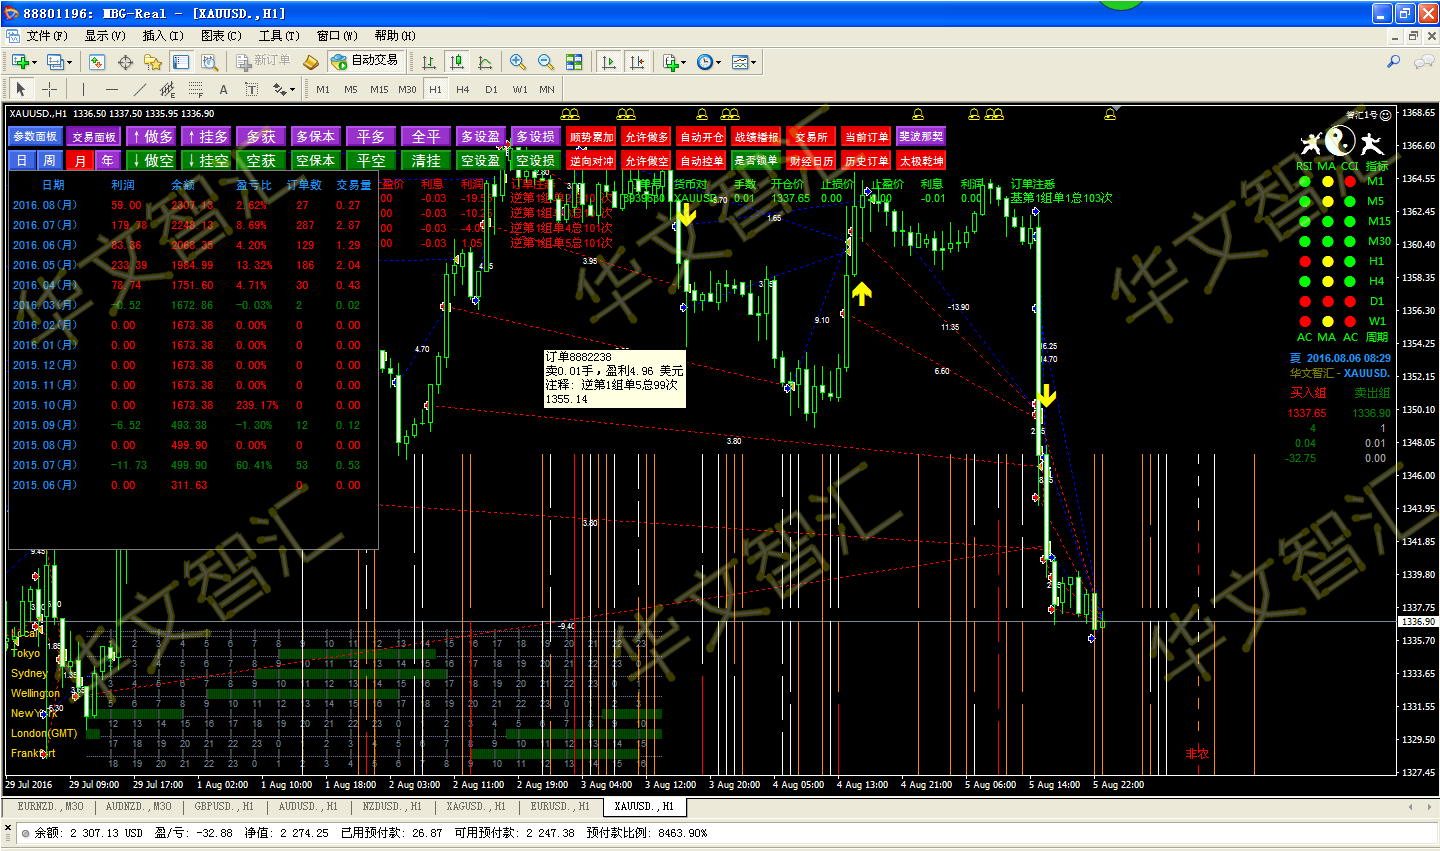
Task: Click the ↓做空 sell button
Action: pos(151,160)
